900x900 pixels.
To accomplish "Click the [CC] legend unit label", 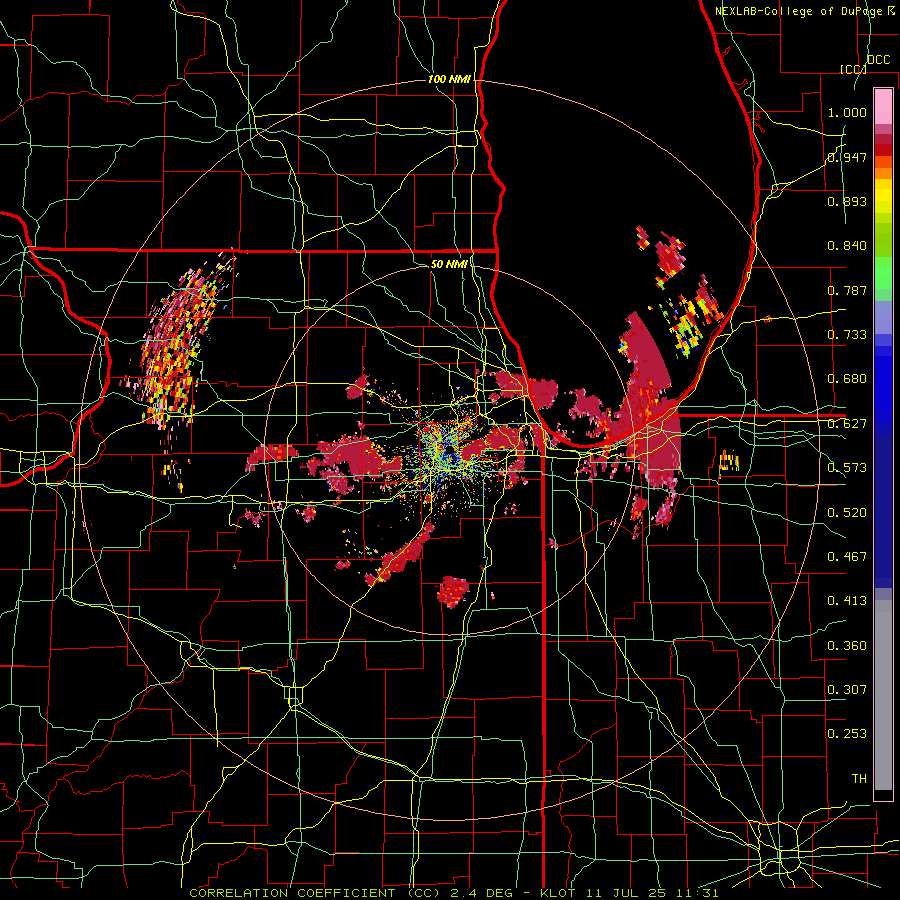I will click(x=854, y=69).
